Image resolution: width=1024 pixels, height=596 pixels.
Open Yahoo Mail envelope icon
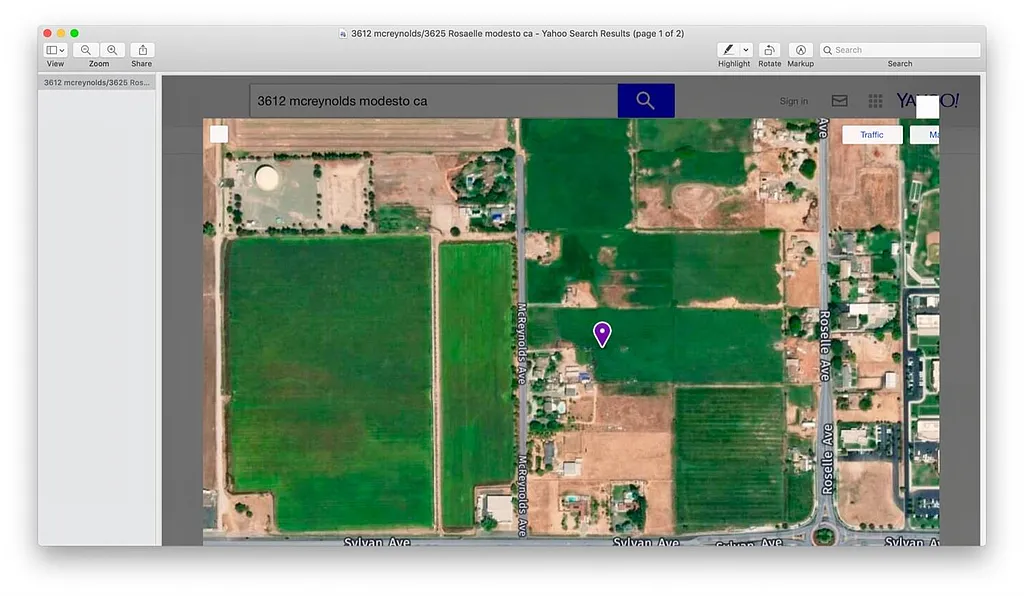coord(840,101)
